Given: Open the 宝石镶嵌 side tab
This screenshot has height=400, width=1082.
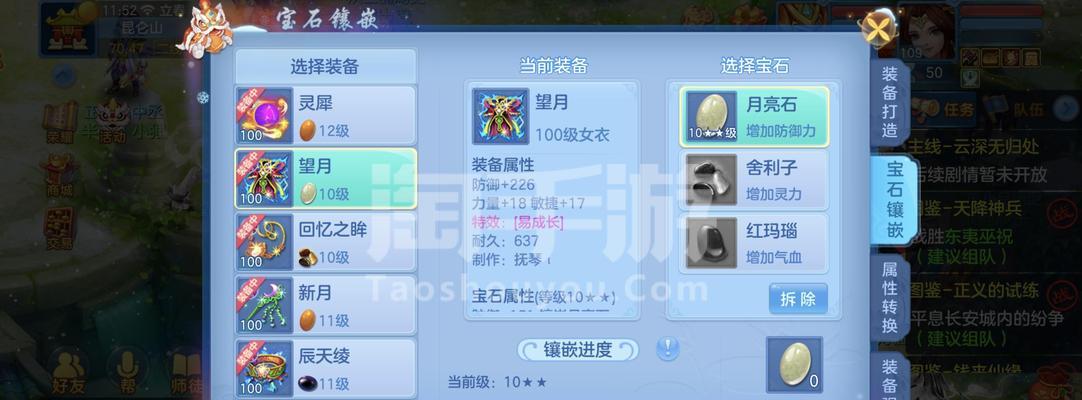Looking at the screenshot, I should coord(894,201).
